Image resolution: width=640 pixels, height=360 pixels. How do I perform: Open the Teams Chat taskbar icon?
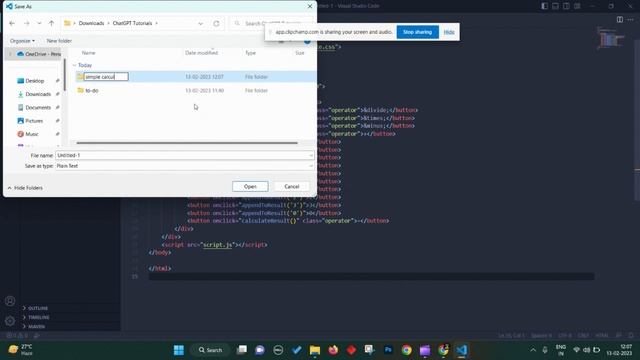pyautogui.click(x=260, y=350)
